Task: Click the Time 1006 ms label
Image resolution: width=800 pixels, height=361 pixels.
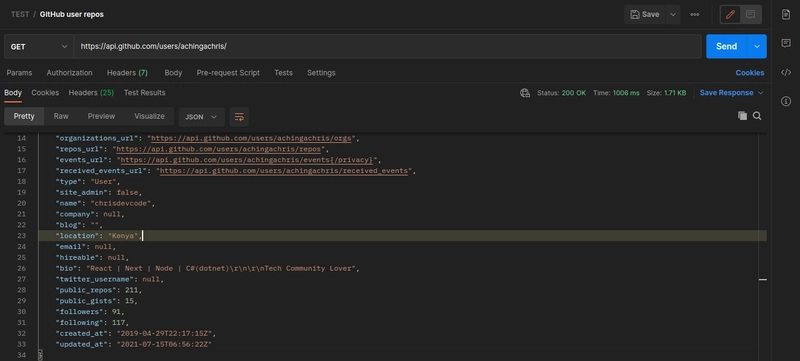Action: tap(616, 93)
